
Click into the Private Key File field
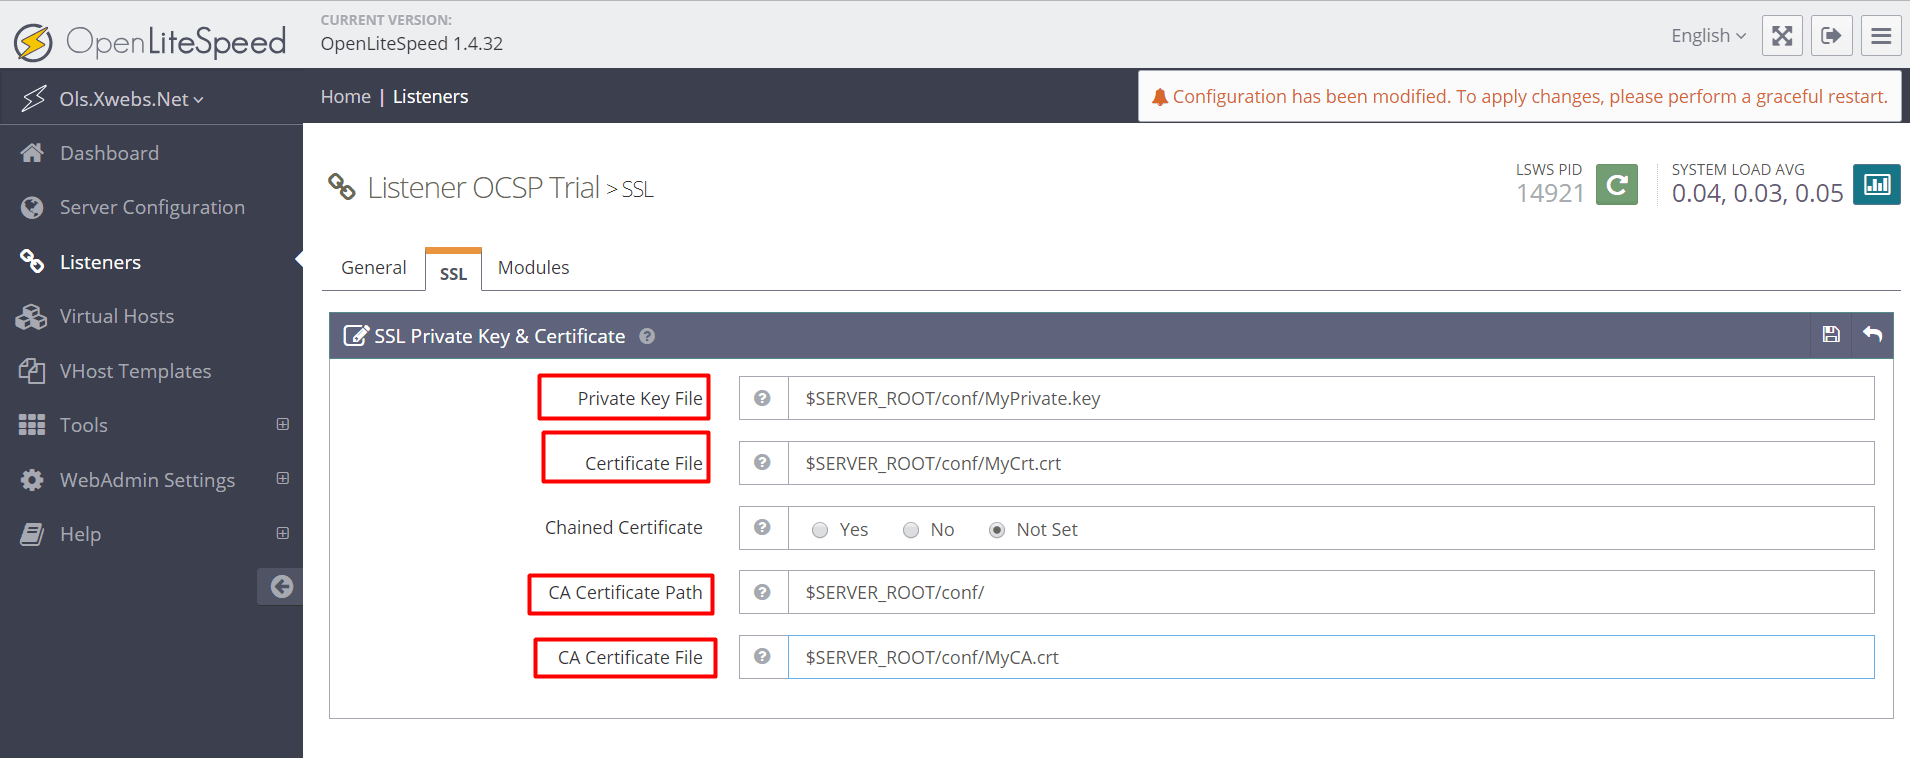pos(1331,398)
